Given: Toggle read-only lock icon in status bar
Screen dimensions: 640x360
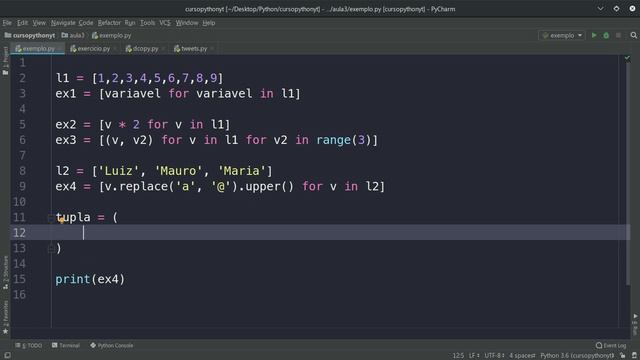Looking at the screenshot, I should point(622,356).
